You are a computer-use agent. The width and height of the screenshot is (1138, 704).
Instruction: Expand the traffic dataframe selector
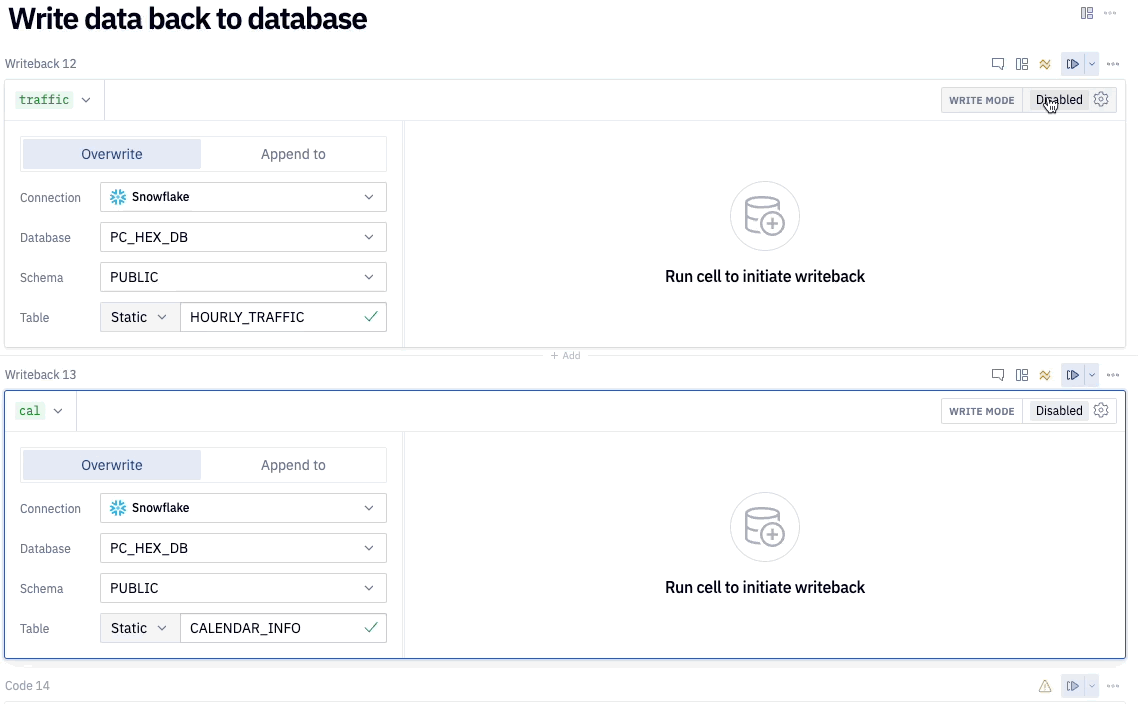pyautogui.click(x=86, y=100)
